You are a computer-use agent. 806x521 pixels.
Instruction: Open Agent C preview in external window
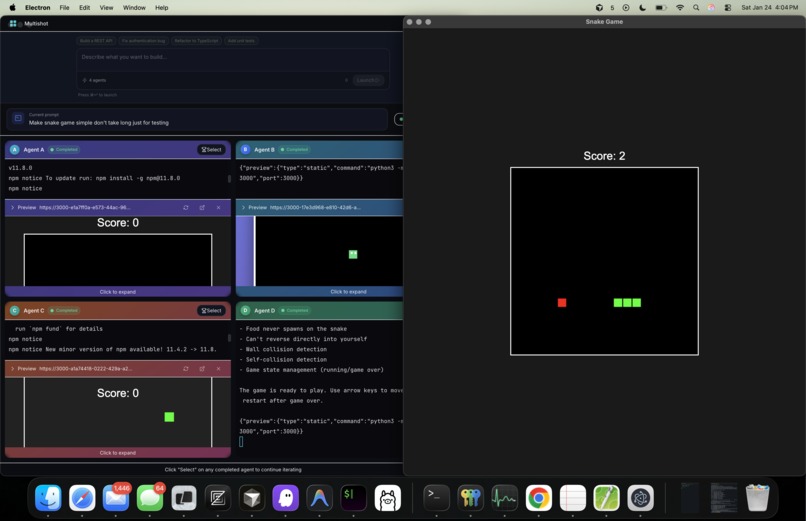(x=202, y=368)
